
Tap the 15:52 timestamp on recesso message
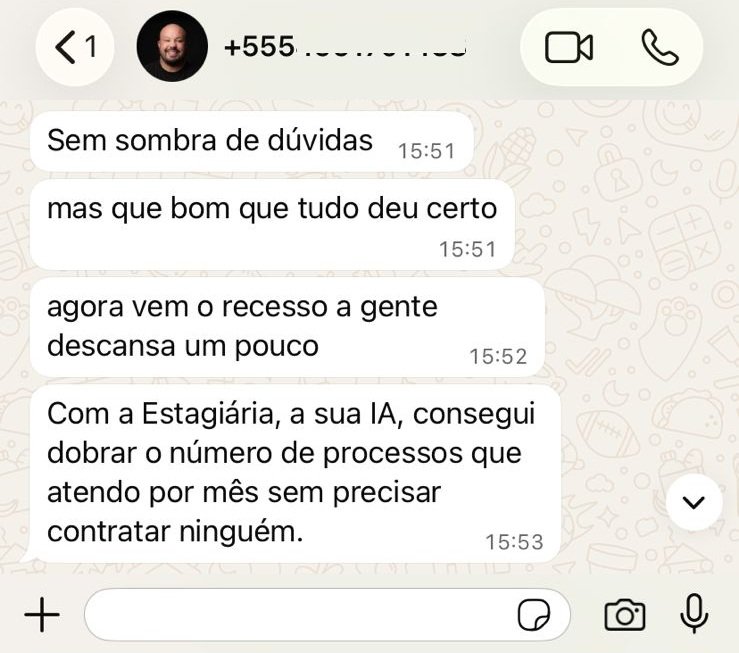(498, 357)
